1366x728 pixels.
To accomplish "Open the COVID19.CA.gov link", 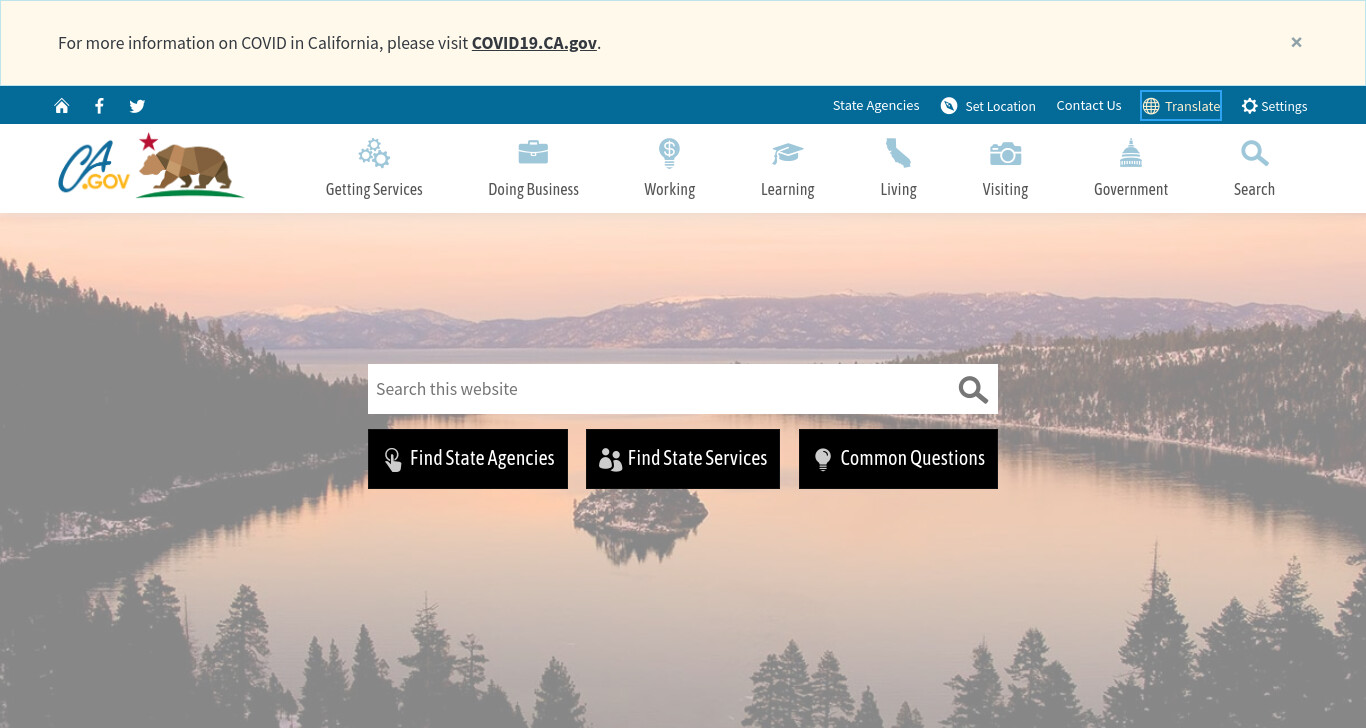I will 534,43.
